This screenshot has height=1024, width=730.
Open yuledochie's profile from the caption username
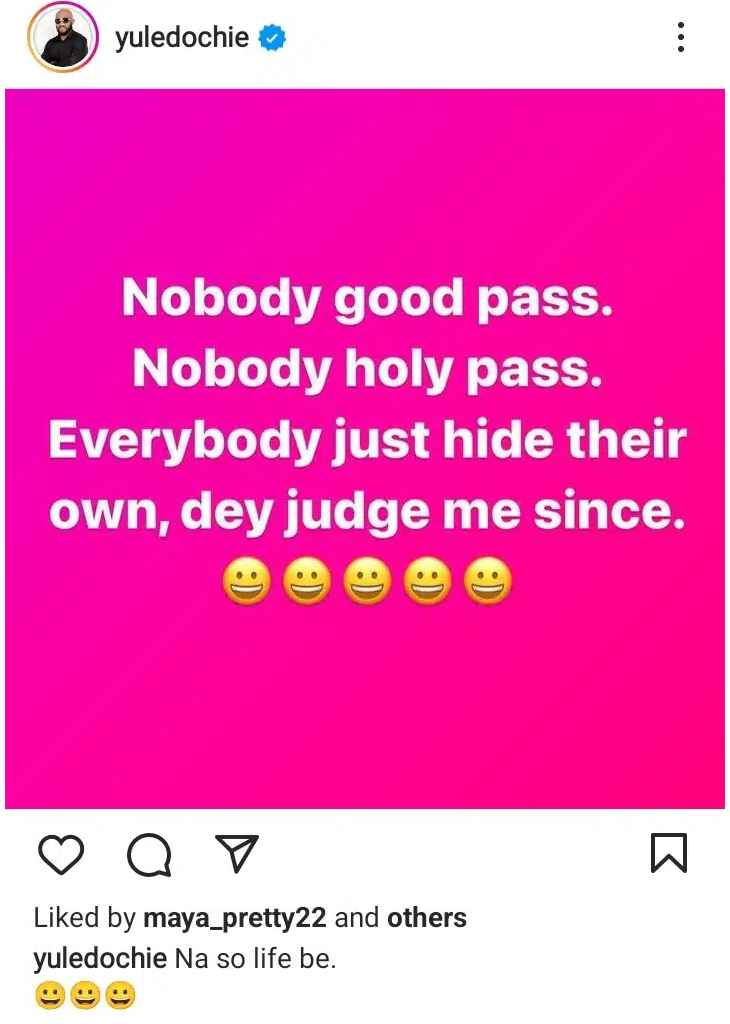pyautogui.click(x=100, y=959)
